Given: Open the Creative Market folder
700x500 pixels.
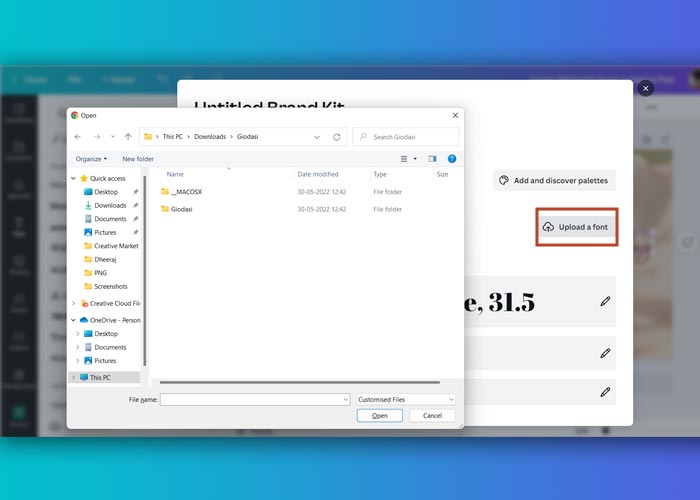Looking at the screenshot, I should 111,246.
